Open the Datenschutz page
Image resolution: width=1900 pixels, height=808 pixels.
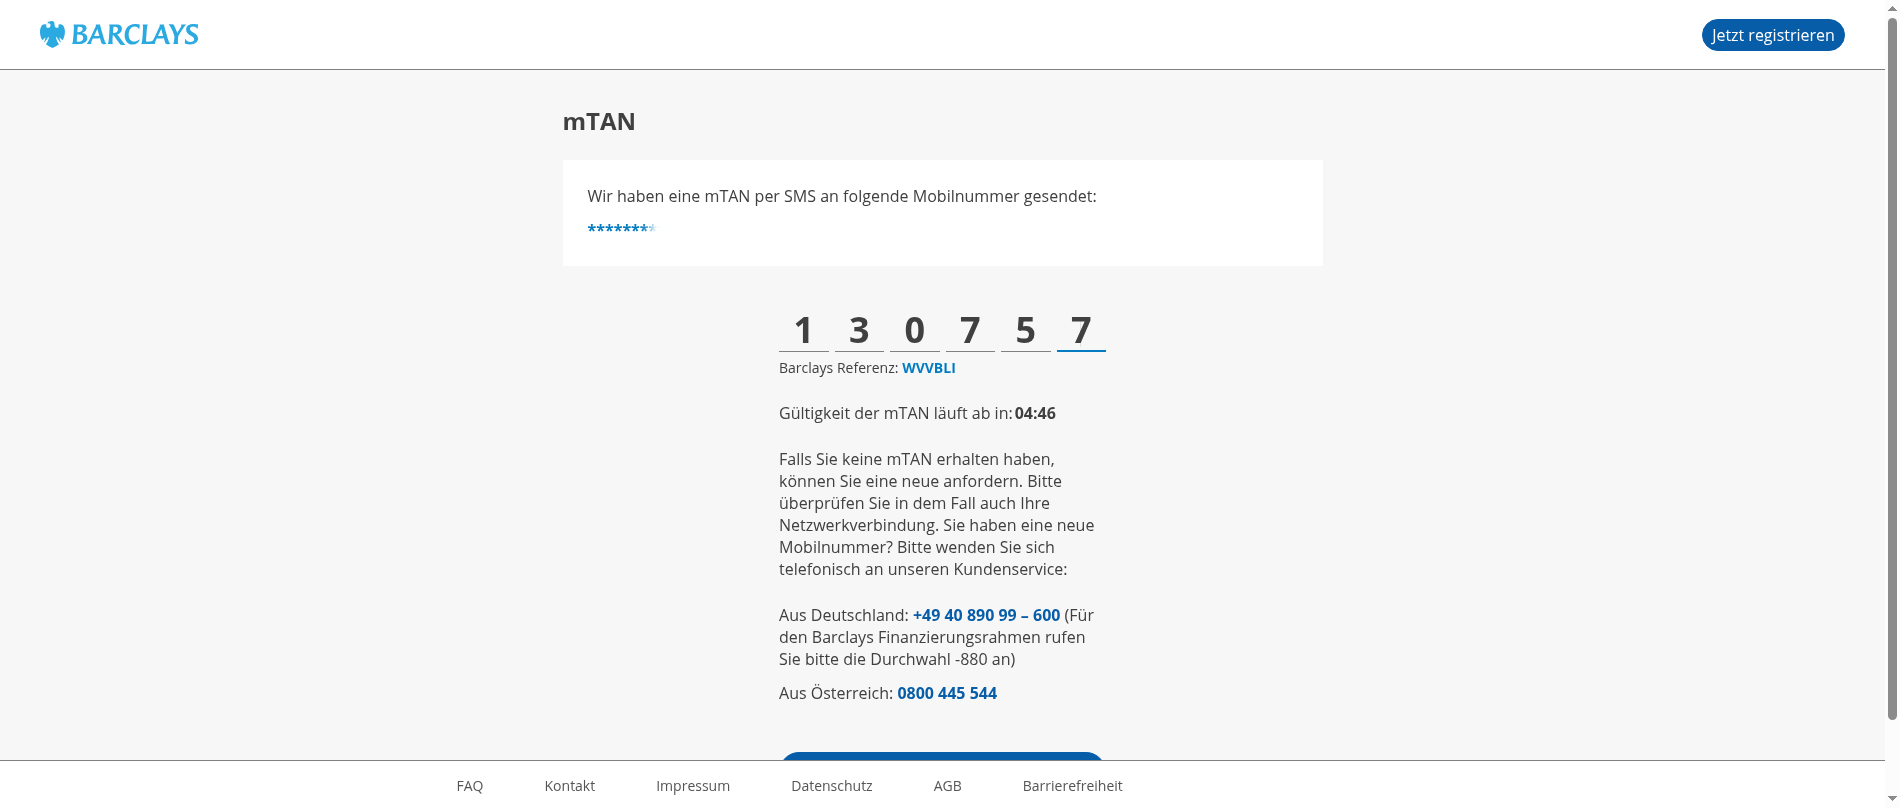pos(831,786)
